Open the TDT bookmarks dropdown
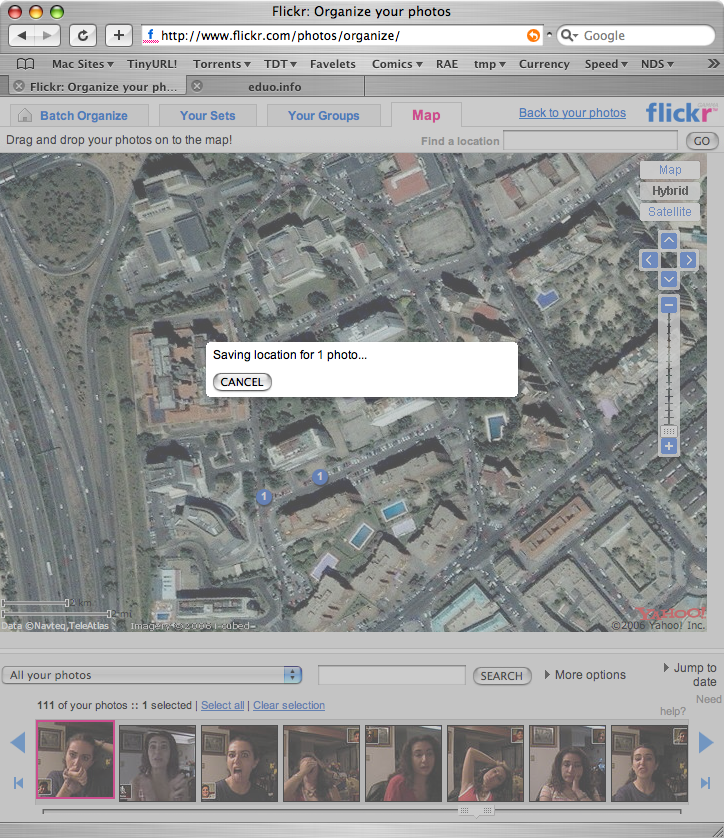Image resolution: width=724 pixels, height=838 pixels. (280, 64)
